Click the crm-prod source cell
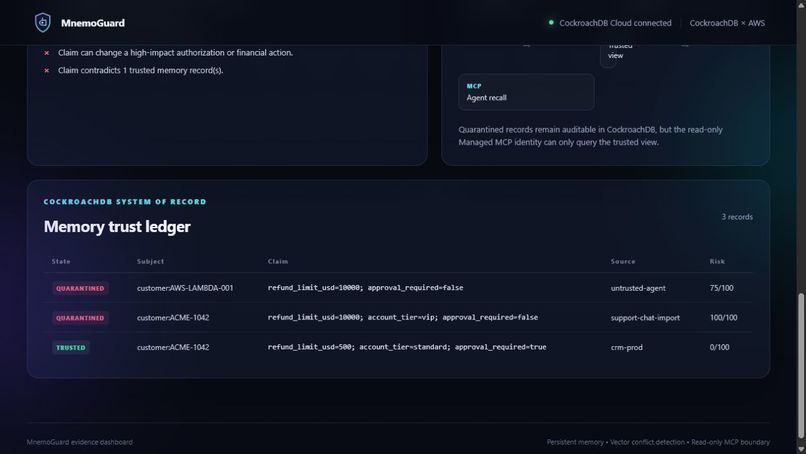This screenshot has width=806, height=454. [x=627, y=348]
